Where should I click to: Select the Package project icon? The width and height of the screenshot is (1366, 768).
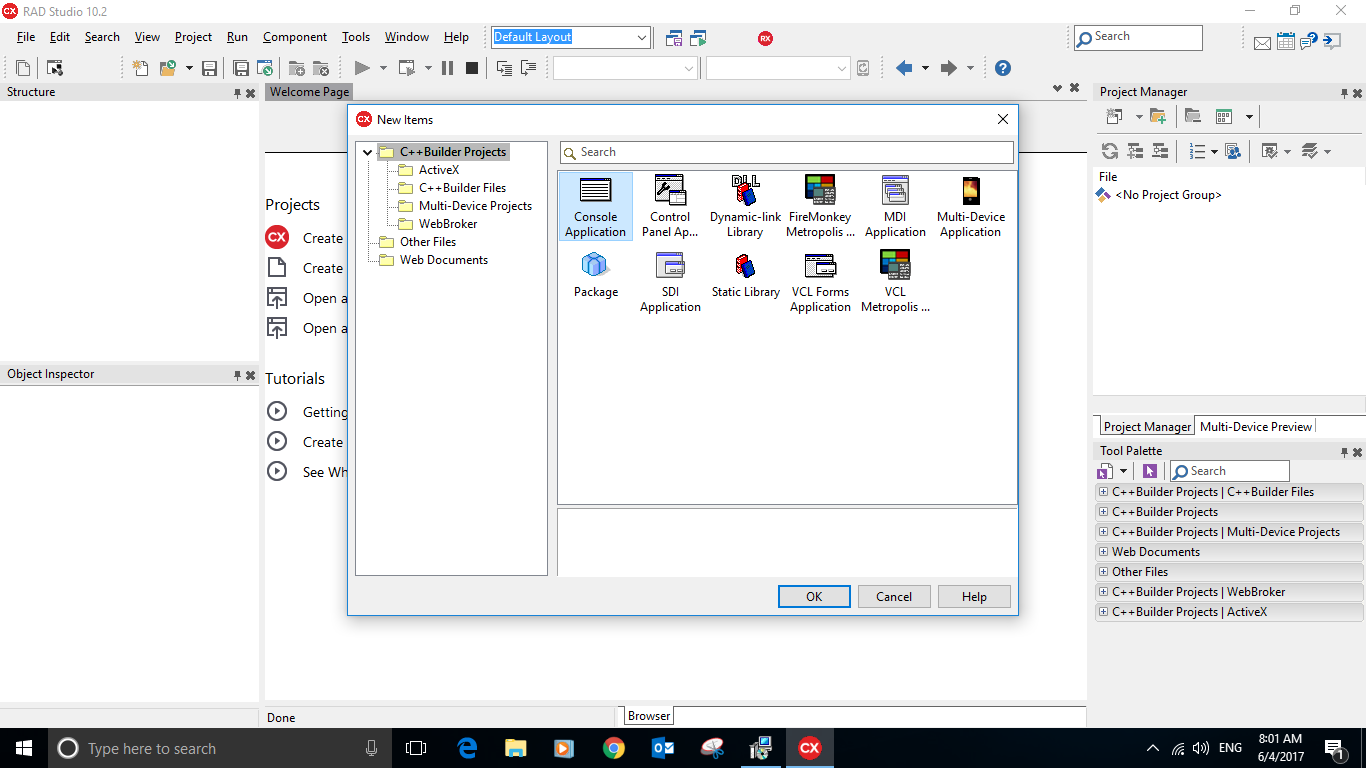tap(595, 274)
